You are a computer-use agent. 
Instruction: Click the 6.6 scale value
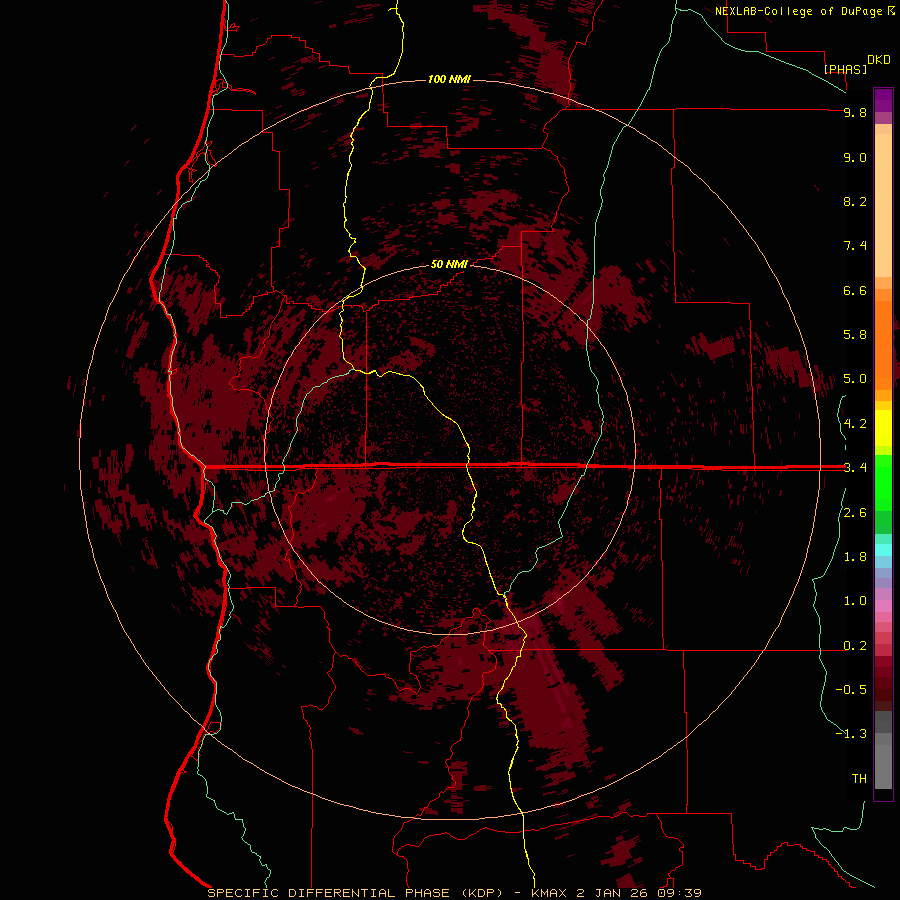(x=855, y=290)
